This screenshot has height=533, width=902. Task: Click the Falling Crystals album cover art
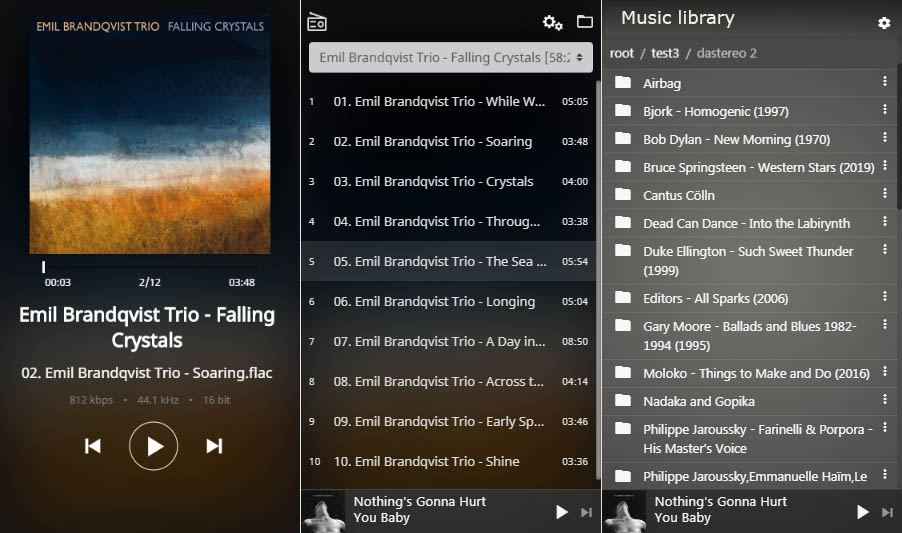[x=150, y=134]
